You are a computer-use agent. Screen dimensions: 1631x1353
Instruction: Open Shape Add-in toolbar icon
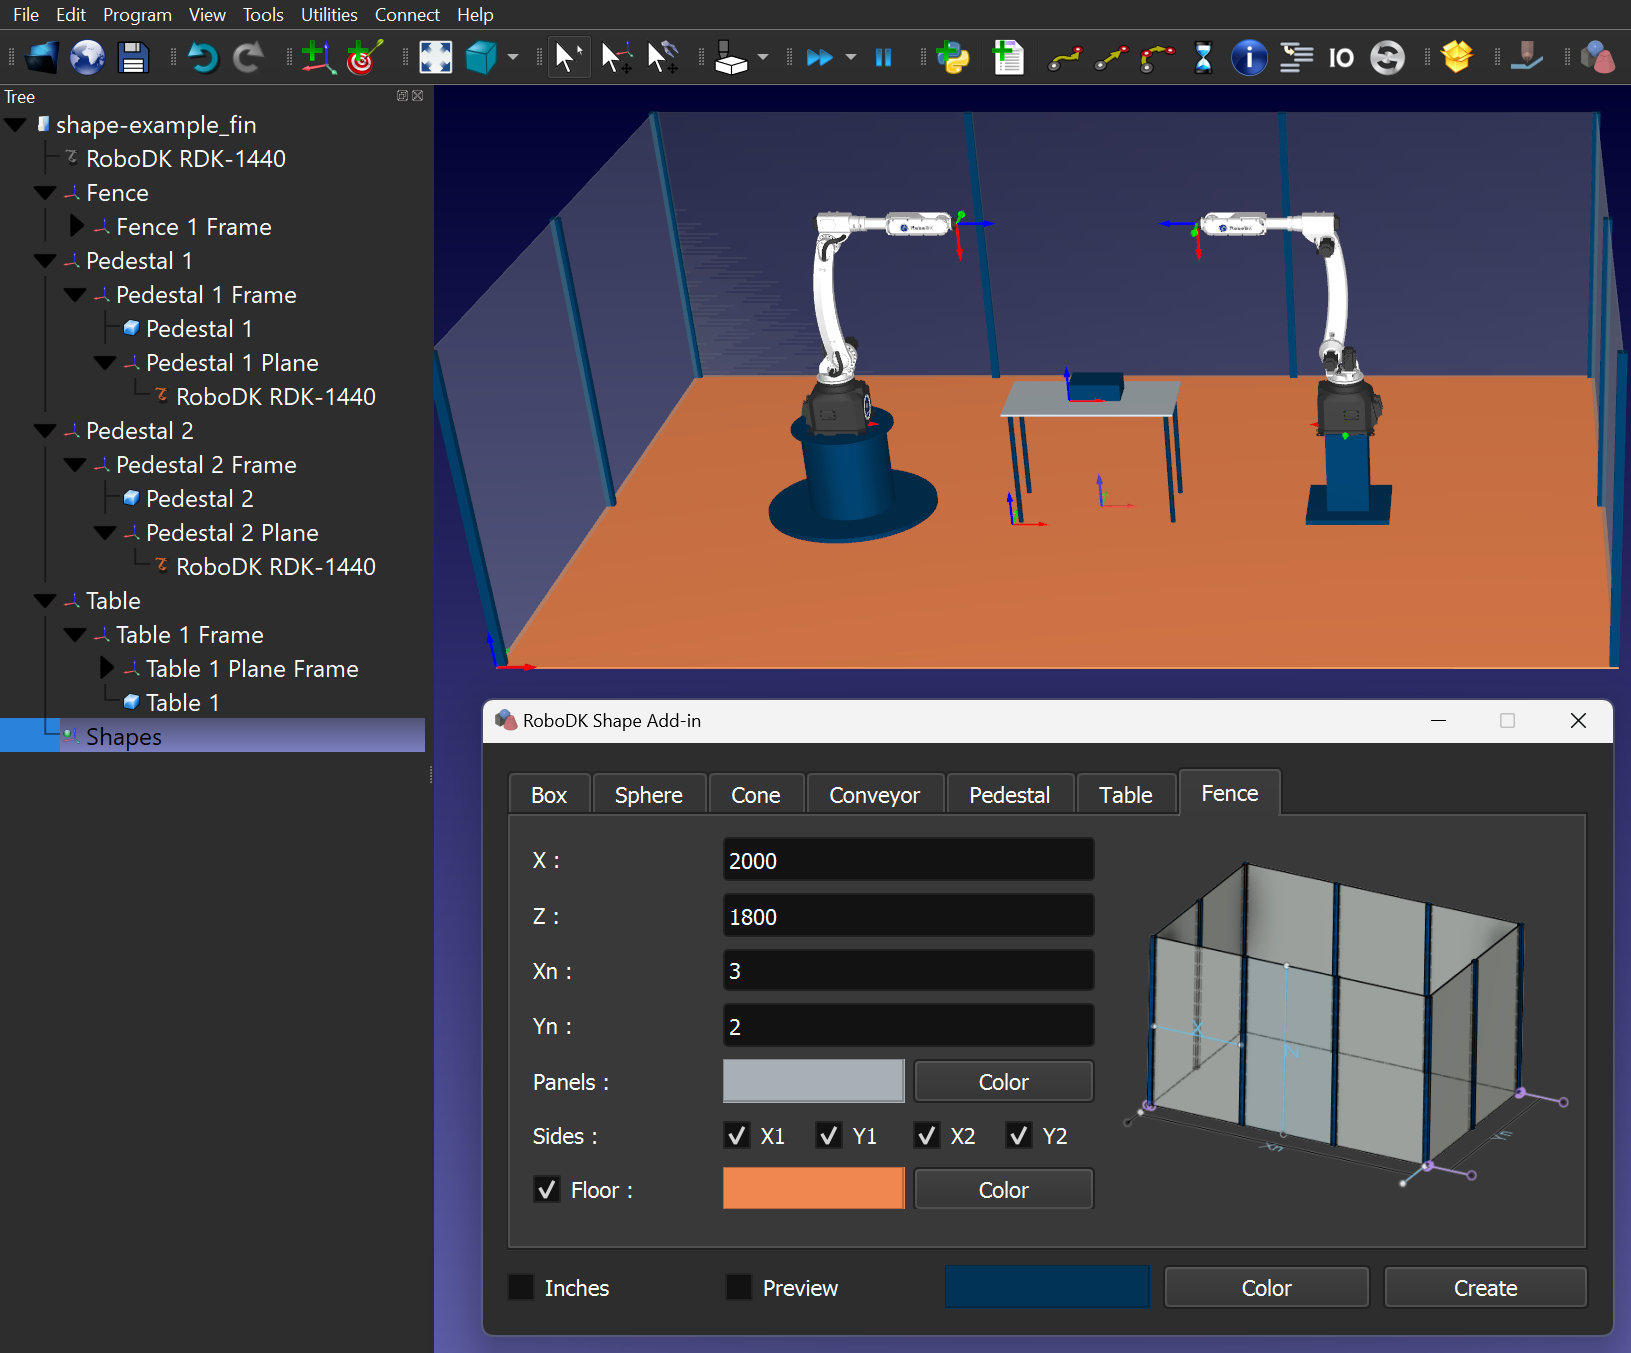[x=1599, y=57]
